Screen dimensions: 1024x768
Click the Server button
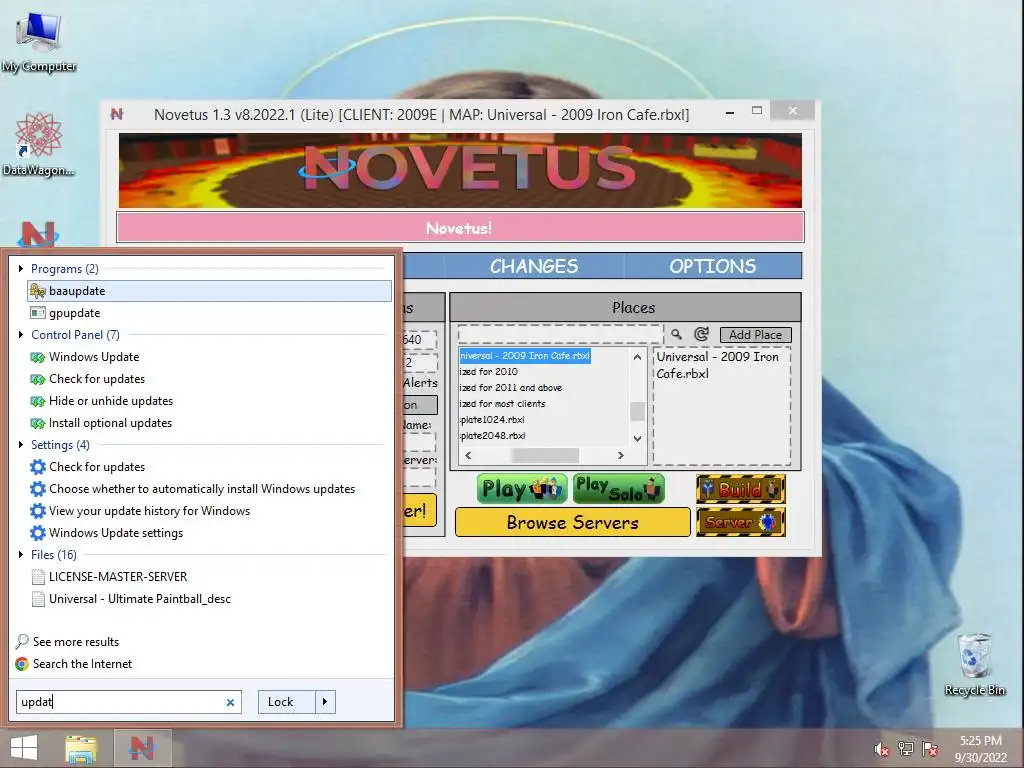coord(741,522)
